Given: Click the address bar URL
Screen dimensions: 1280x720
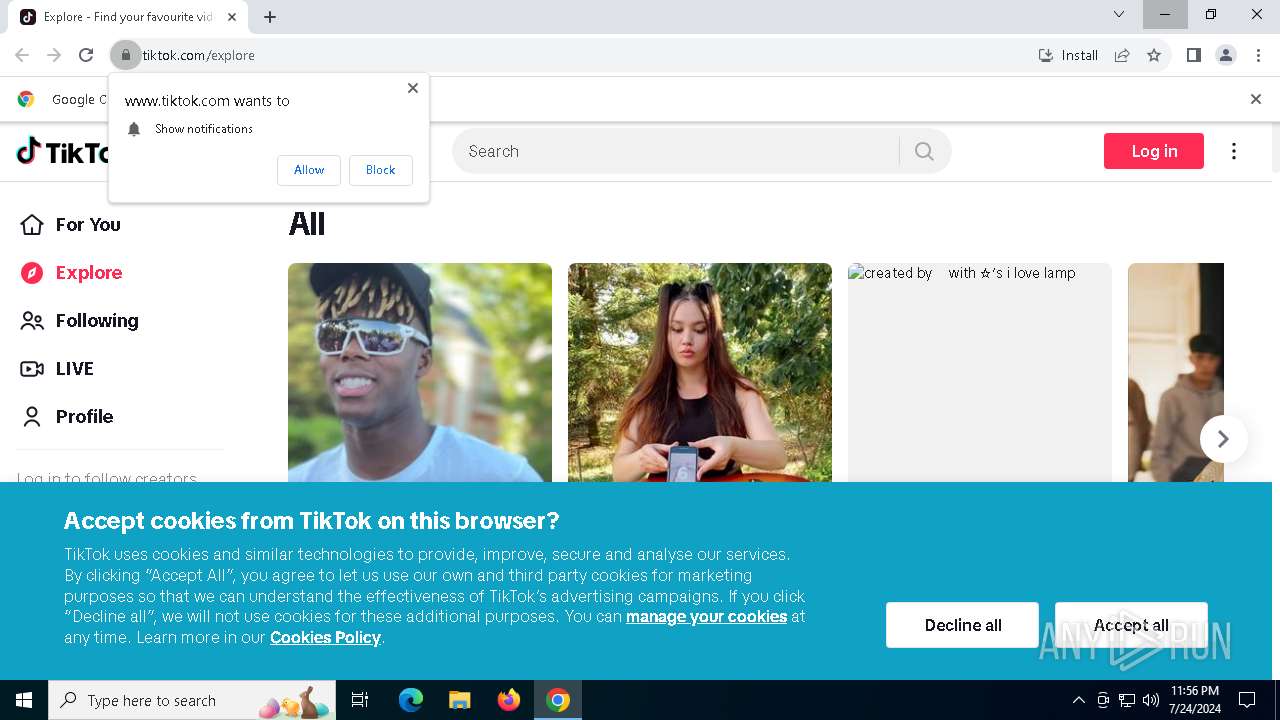Looking at the screenshot, I should 198,56.
